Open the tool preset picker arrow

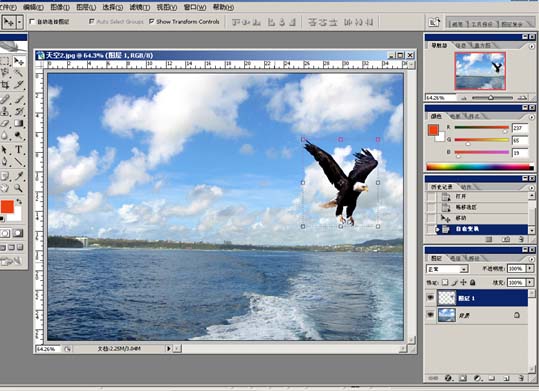(x=20, y=22)
